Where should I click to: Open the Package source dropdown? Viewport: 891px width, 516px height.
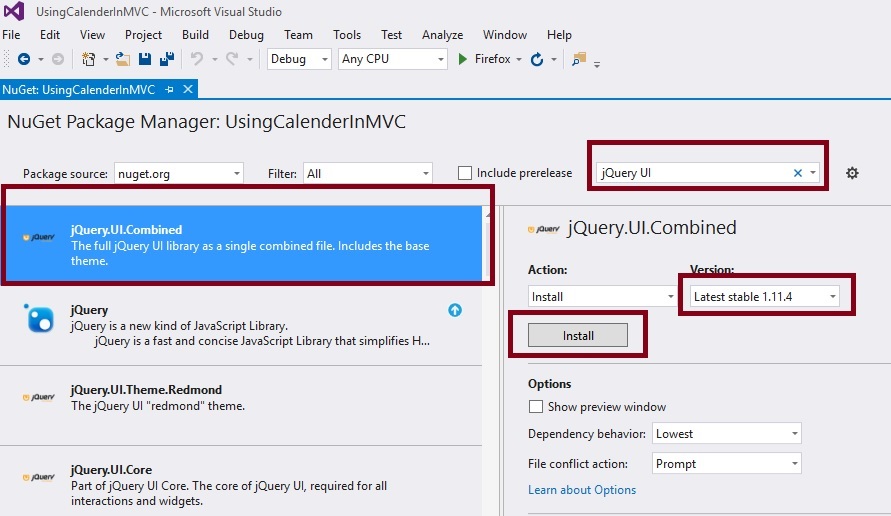click(x=178, y=173)
